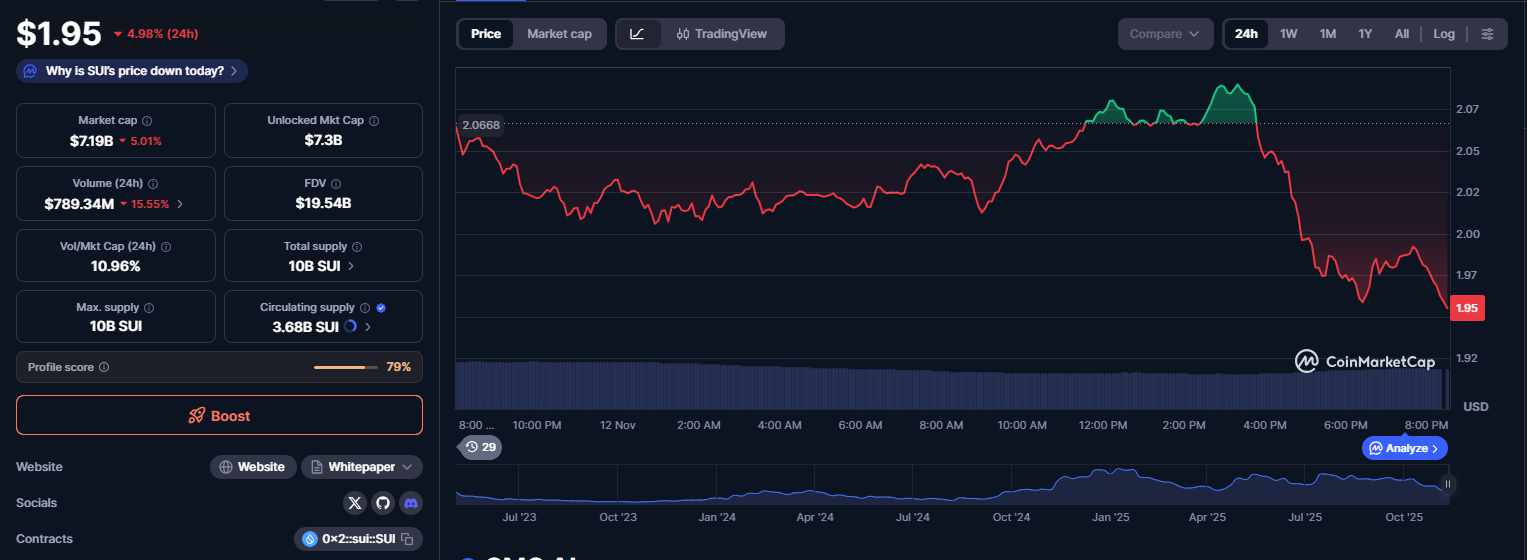Click the Max. supply 10B SUI value
This screenshot has width=1527, height=560.
[115, 326]
